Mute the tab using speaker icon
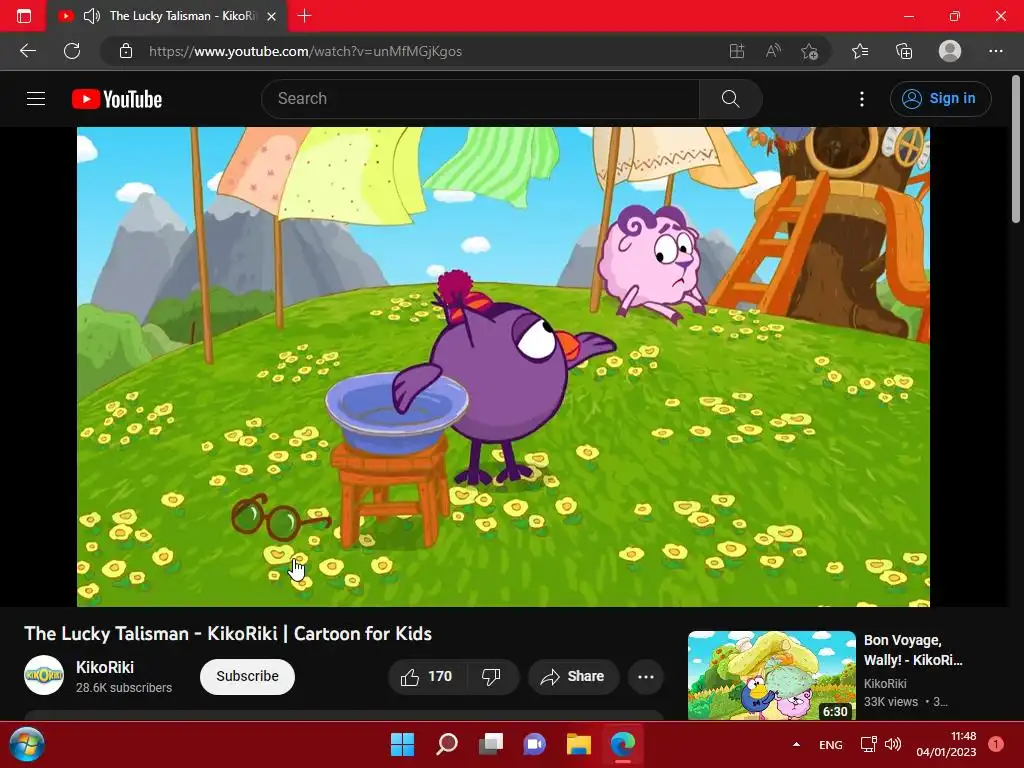This screenshot has height=768, width=1024. pyautogui.click(x=92, y=16)
